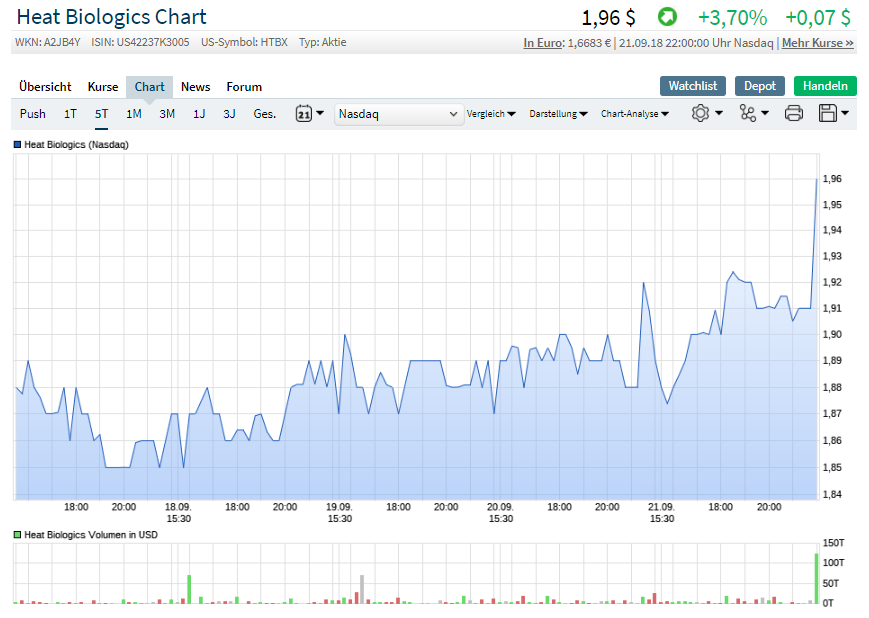Image resolution: width=869 pixels, height=618 pixels.
Task: Open the Nasdaq exchange dropdown
Action: click(399, 114)
